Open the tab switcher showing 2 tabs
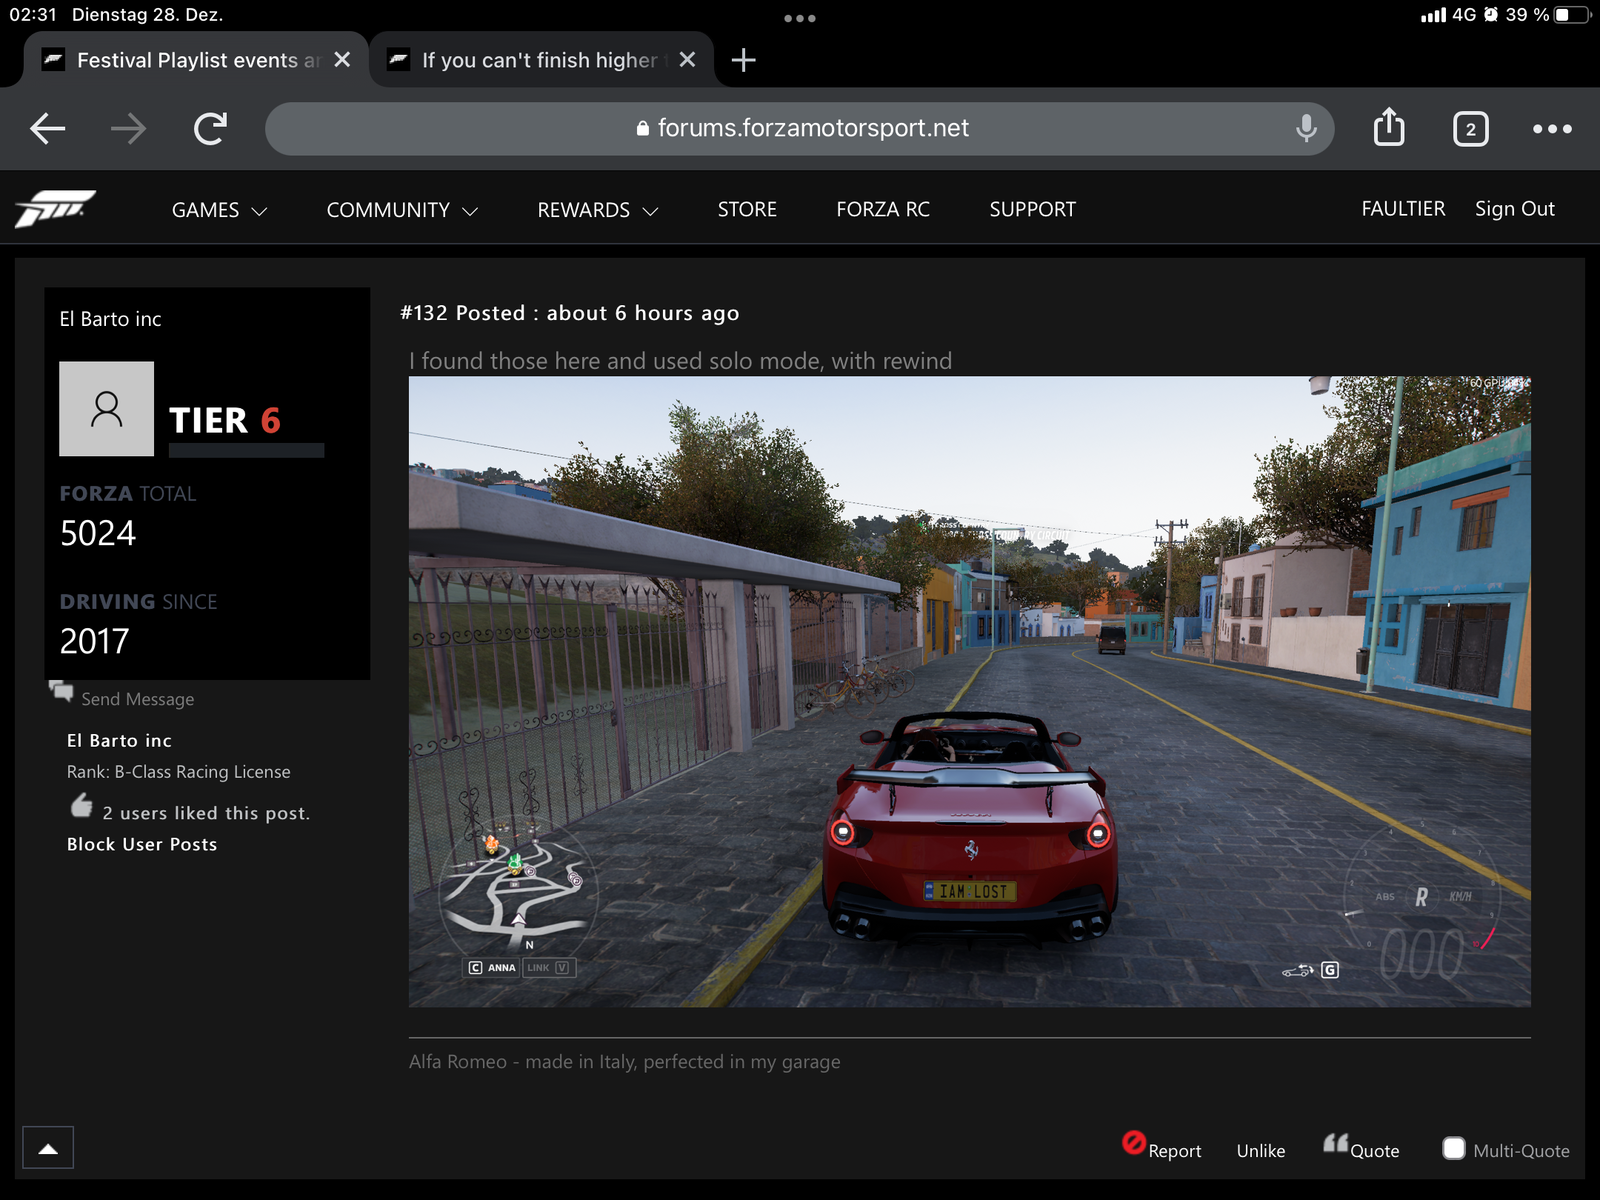 pyautogui.click(x=1470, y=129)
